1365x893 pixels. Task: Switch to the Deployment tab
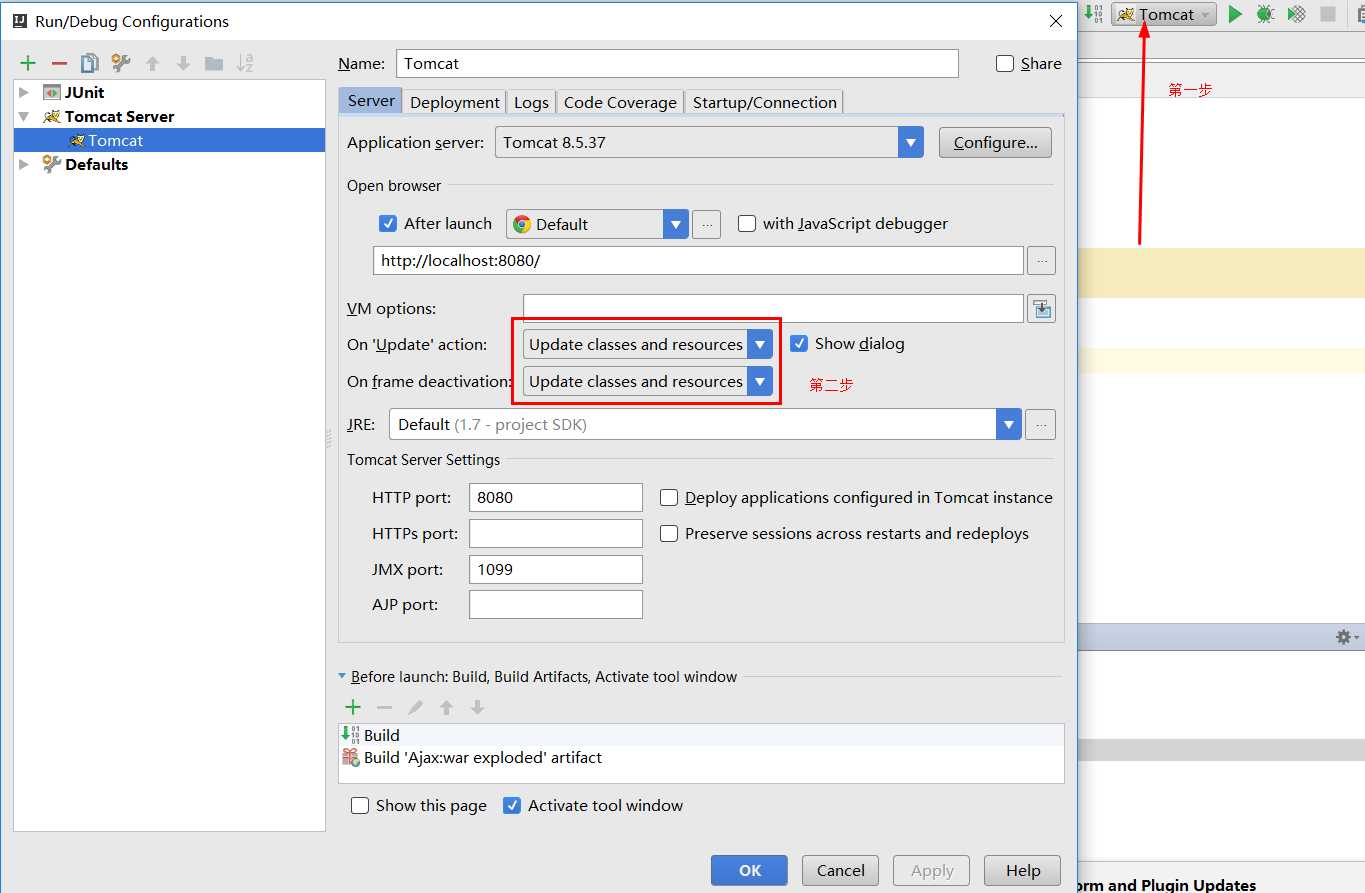point(455,102)
